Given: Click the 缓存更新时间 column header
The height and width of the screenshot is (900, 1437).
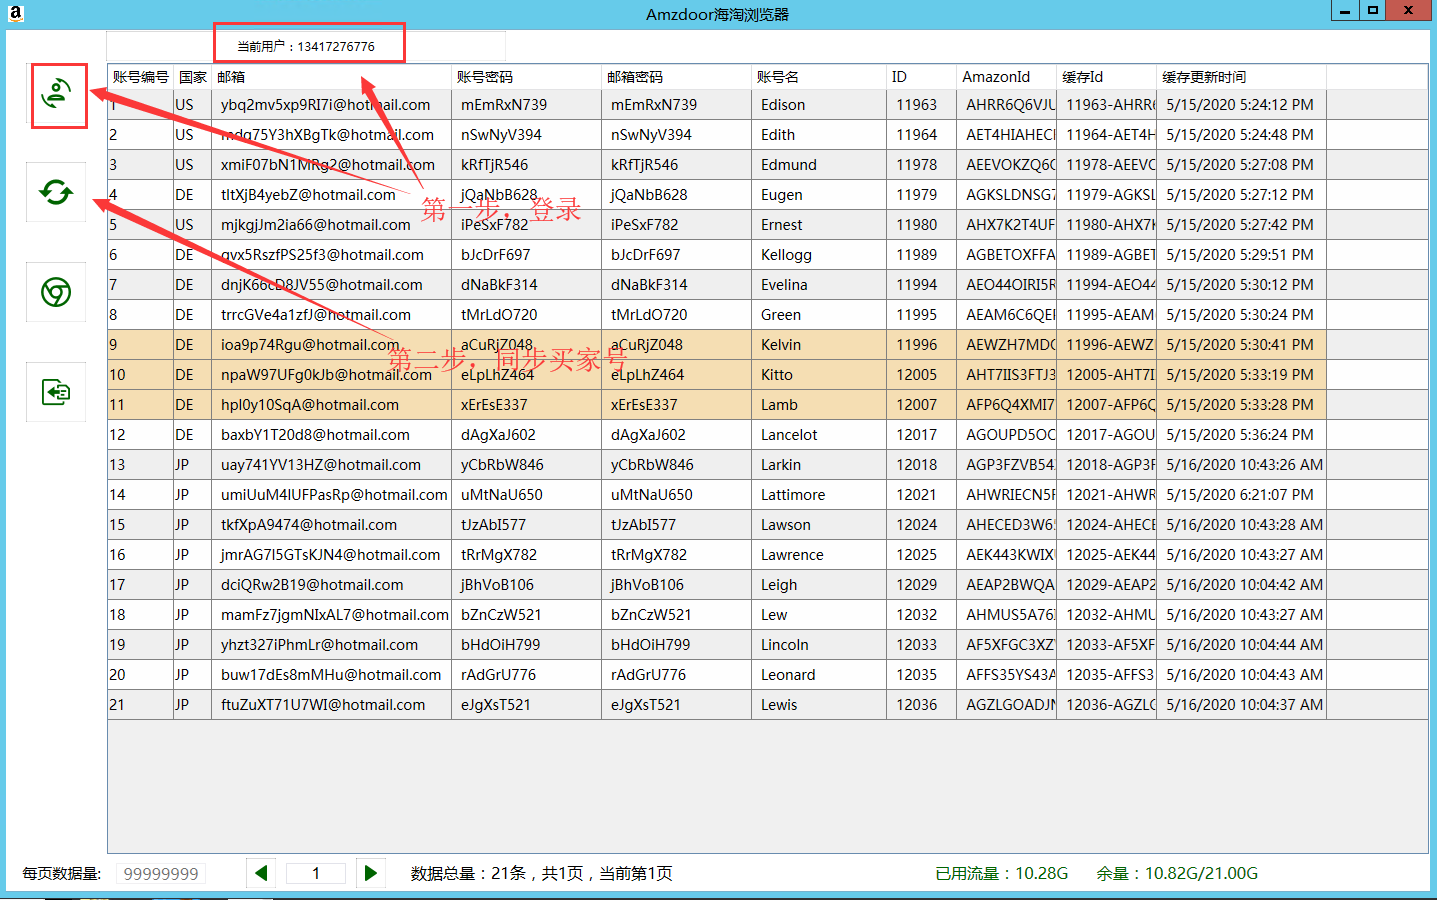Looking at the screenshot, I should pyautogui.click(x=1242, y=77).
